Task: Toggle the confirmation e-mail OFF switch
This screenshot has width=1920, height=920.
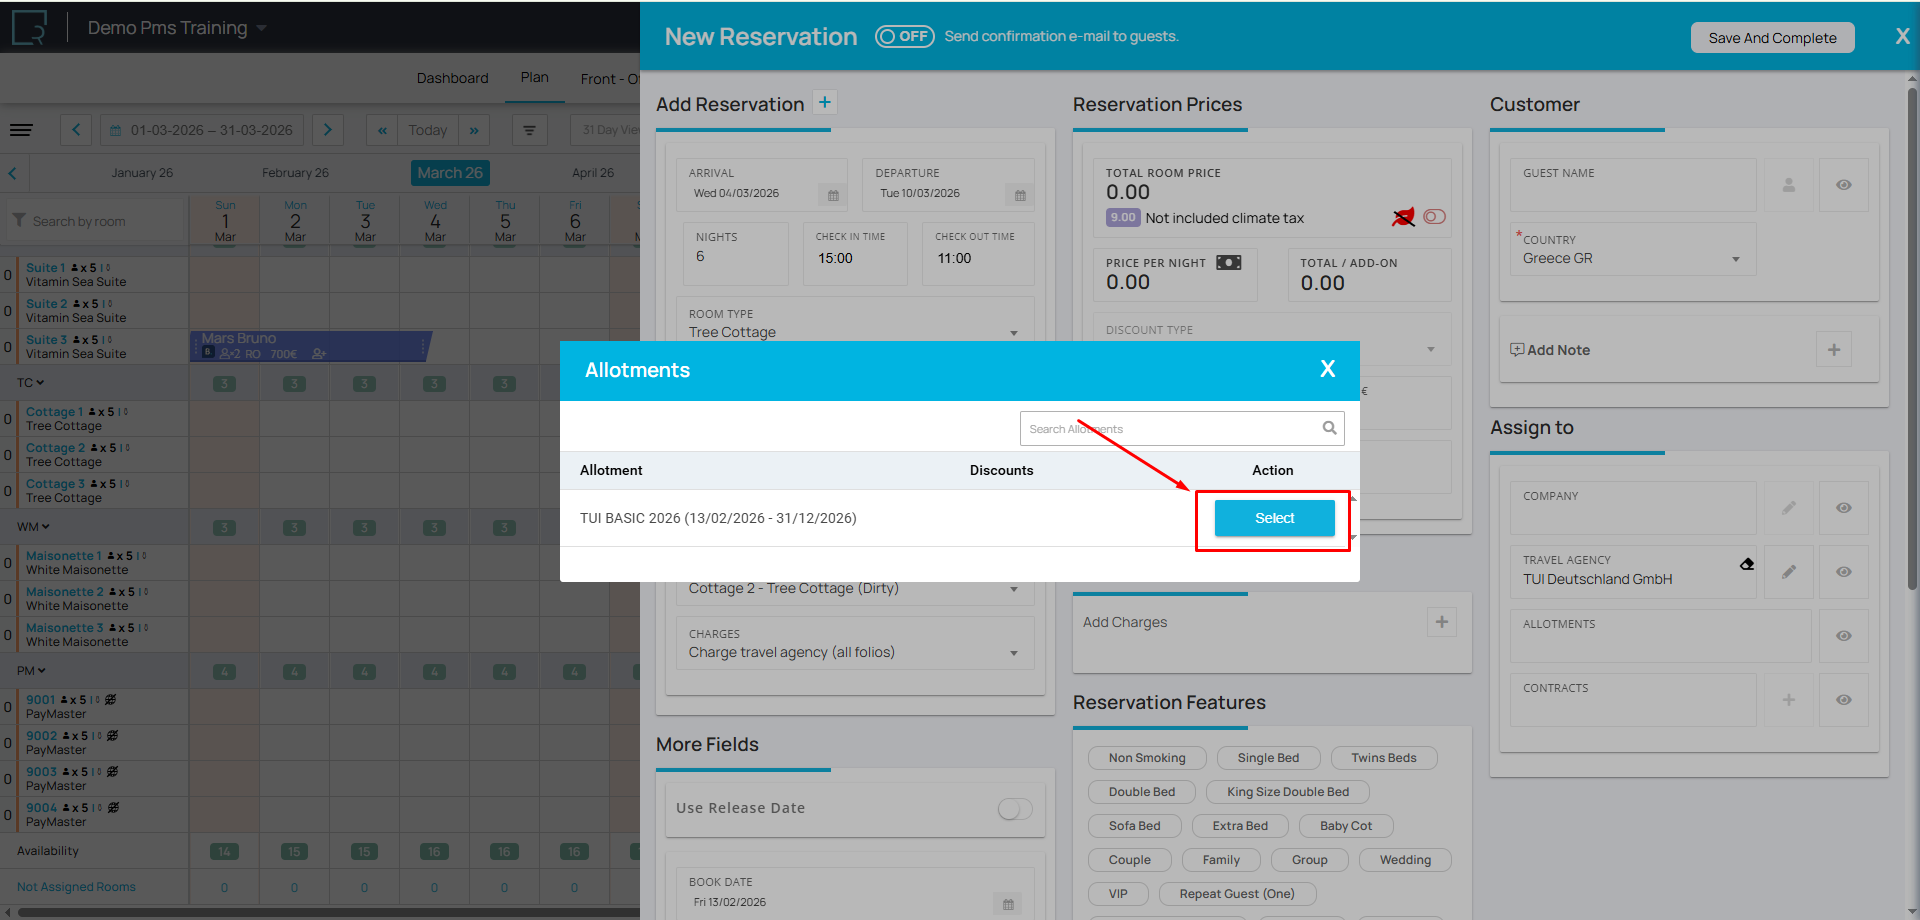Action: [904, 37]
